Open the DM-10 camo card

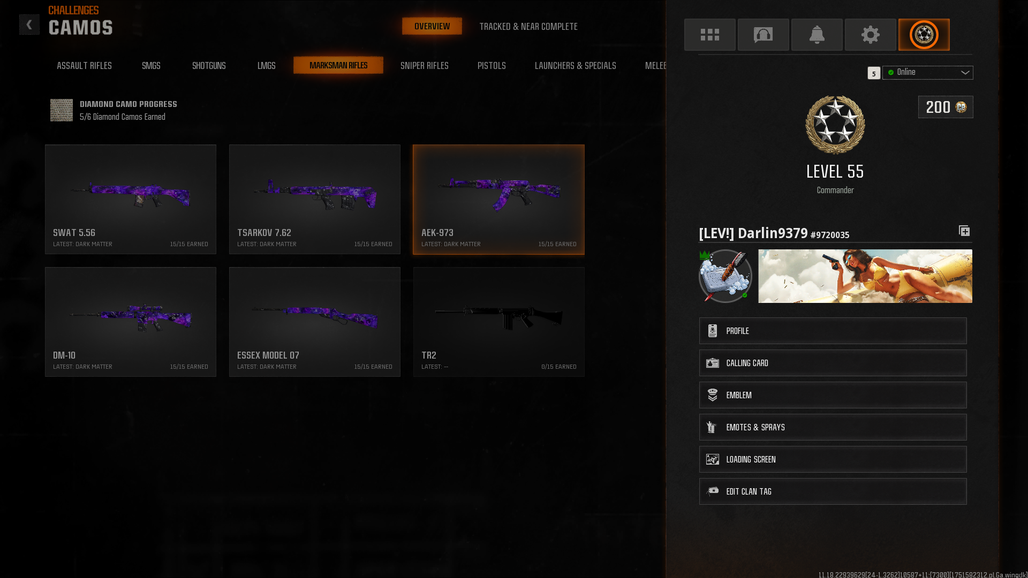click(130, 322)
